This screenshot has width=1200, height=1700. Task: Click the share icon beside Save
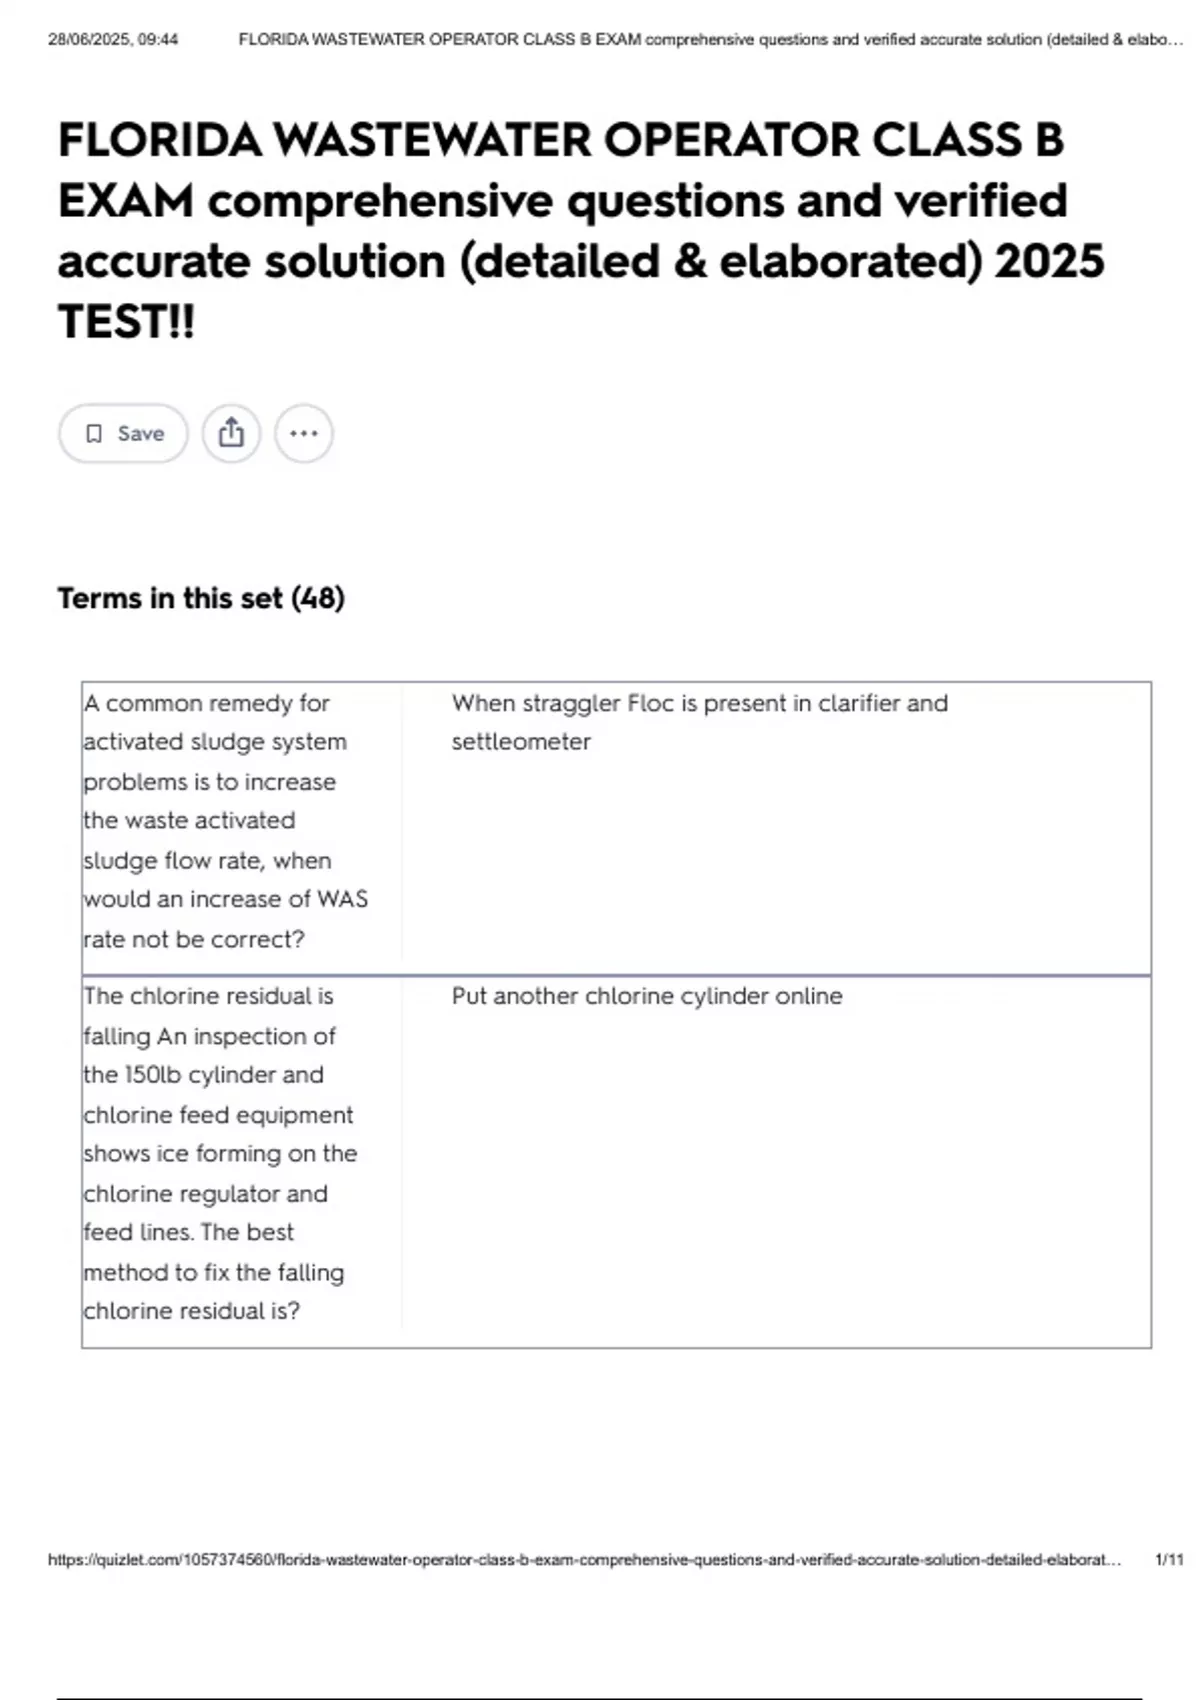[x=231, y=433]
